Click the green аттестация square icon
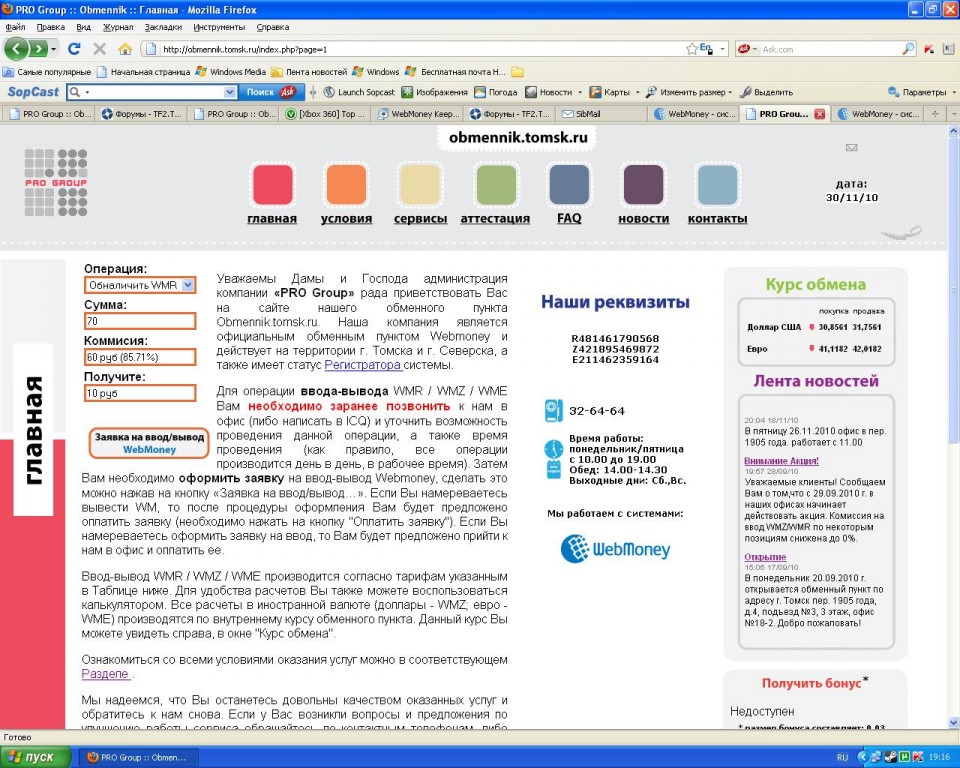 click(495, 184)
